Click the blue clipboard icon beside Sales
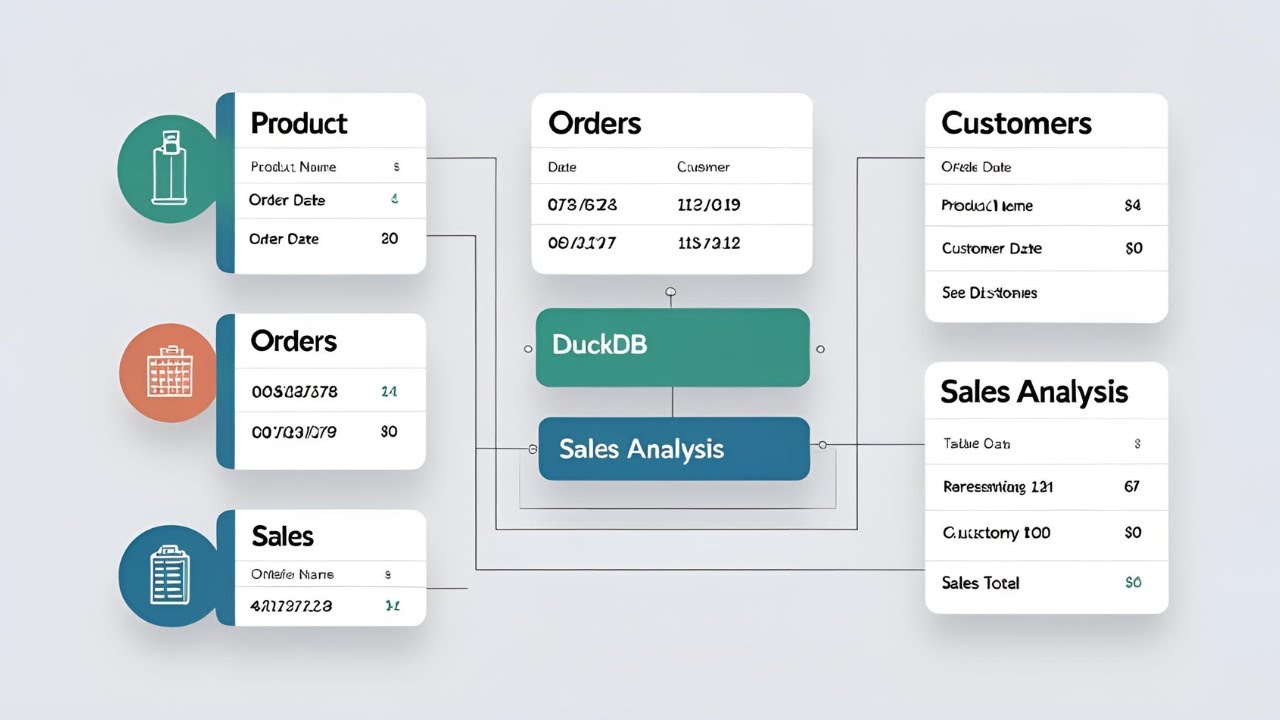1280x720 pixels. [169, 575]
